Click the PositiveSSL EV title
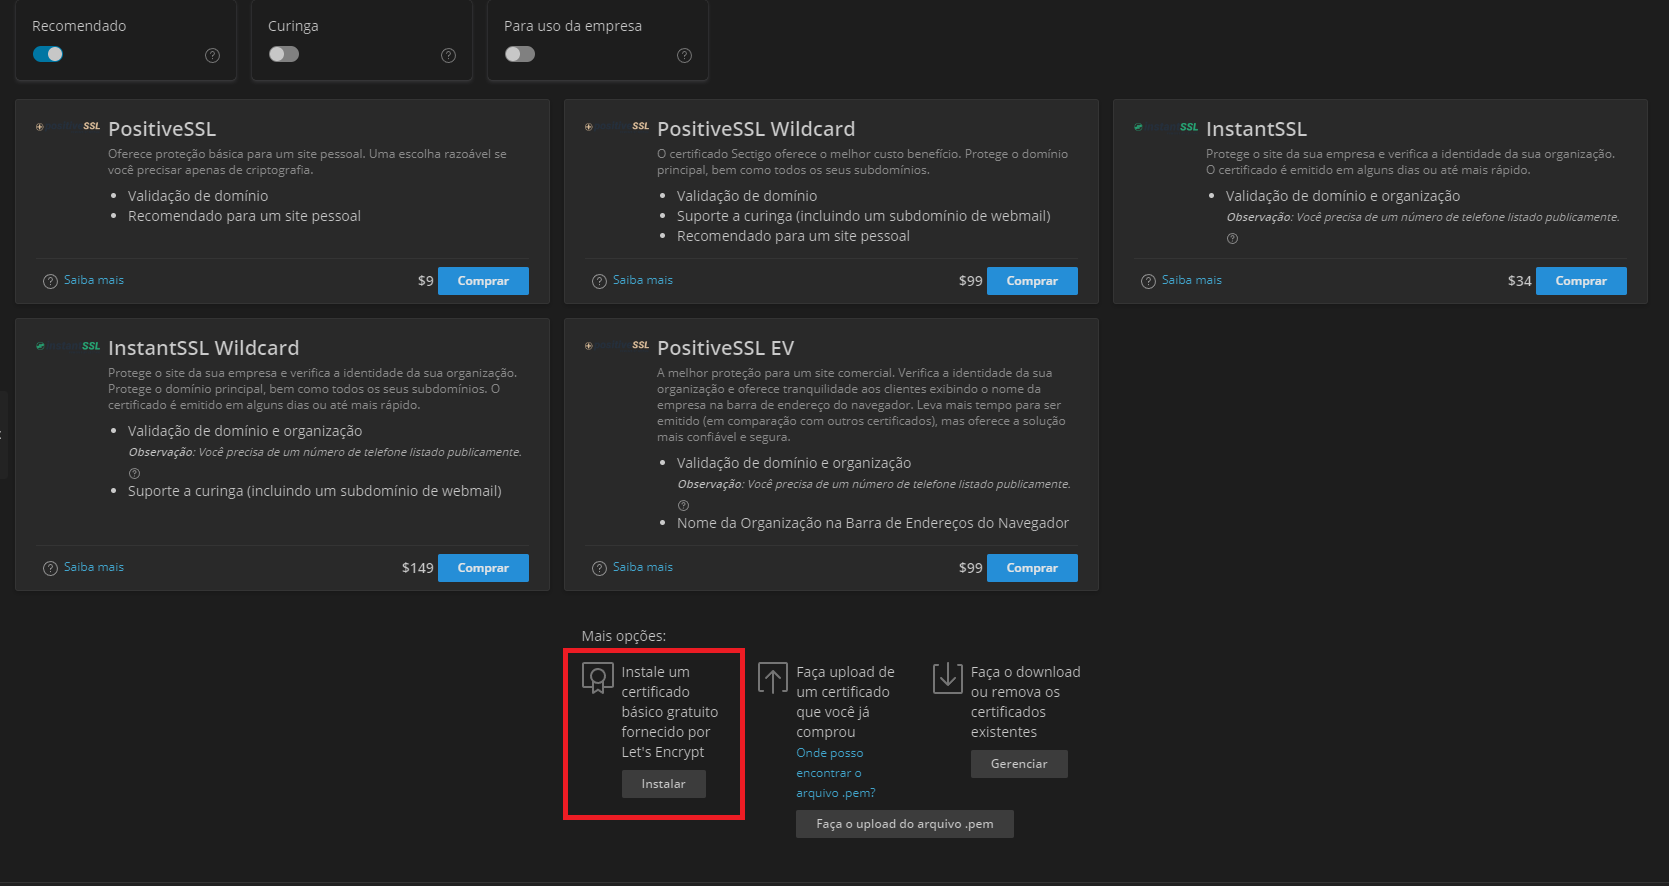The width and height of the screenshot is (1669, 886). (725, 348)
